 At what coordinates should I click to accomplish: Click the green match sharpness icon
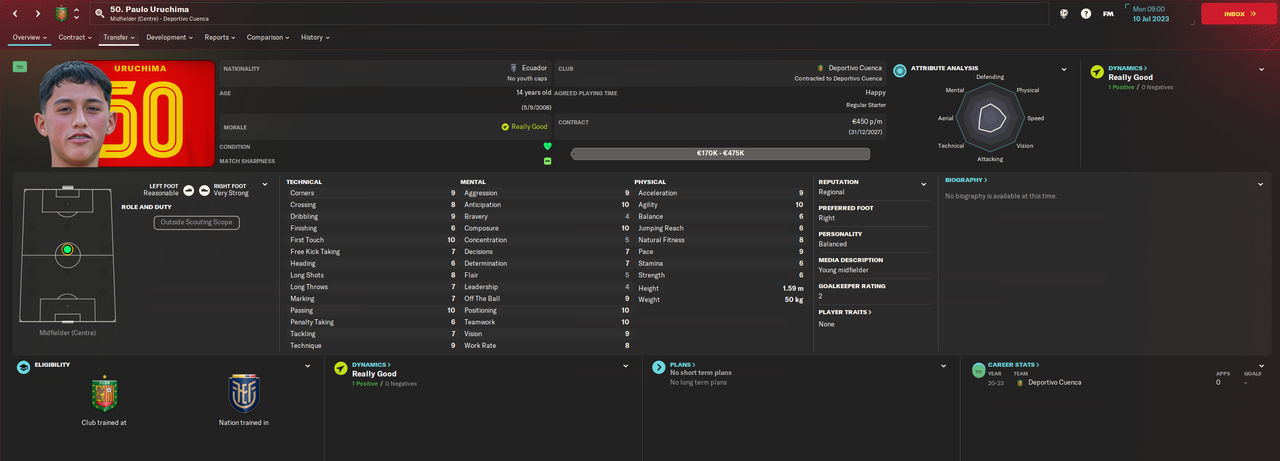pyautogui.click(x=547, y=161)
